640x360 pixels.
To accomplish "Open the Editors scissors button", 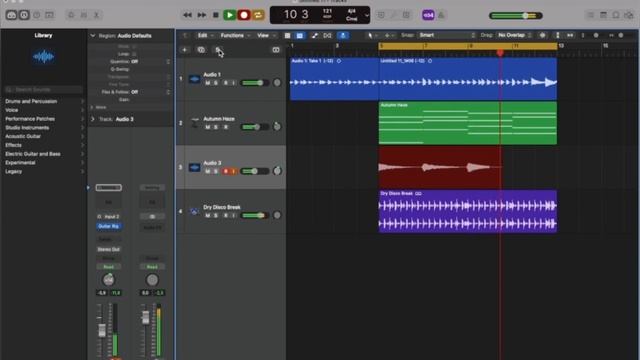I will 96,15.
